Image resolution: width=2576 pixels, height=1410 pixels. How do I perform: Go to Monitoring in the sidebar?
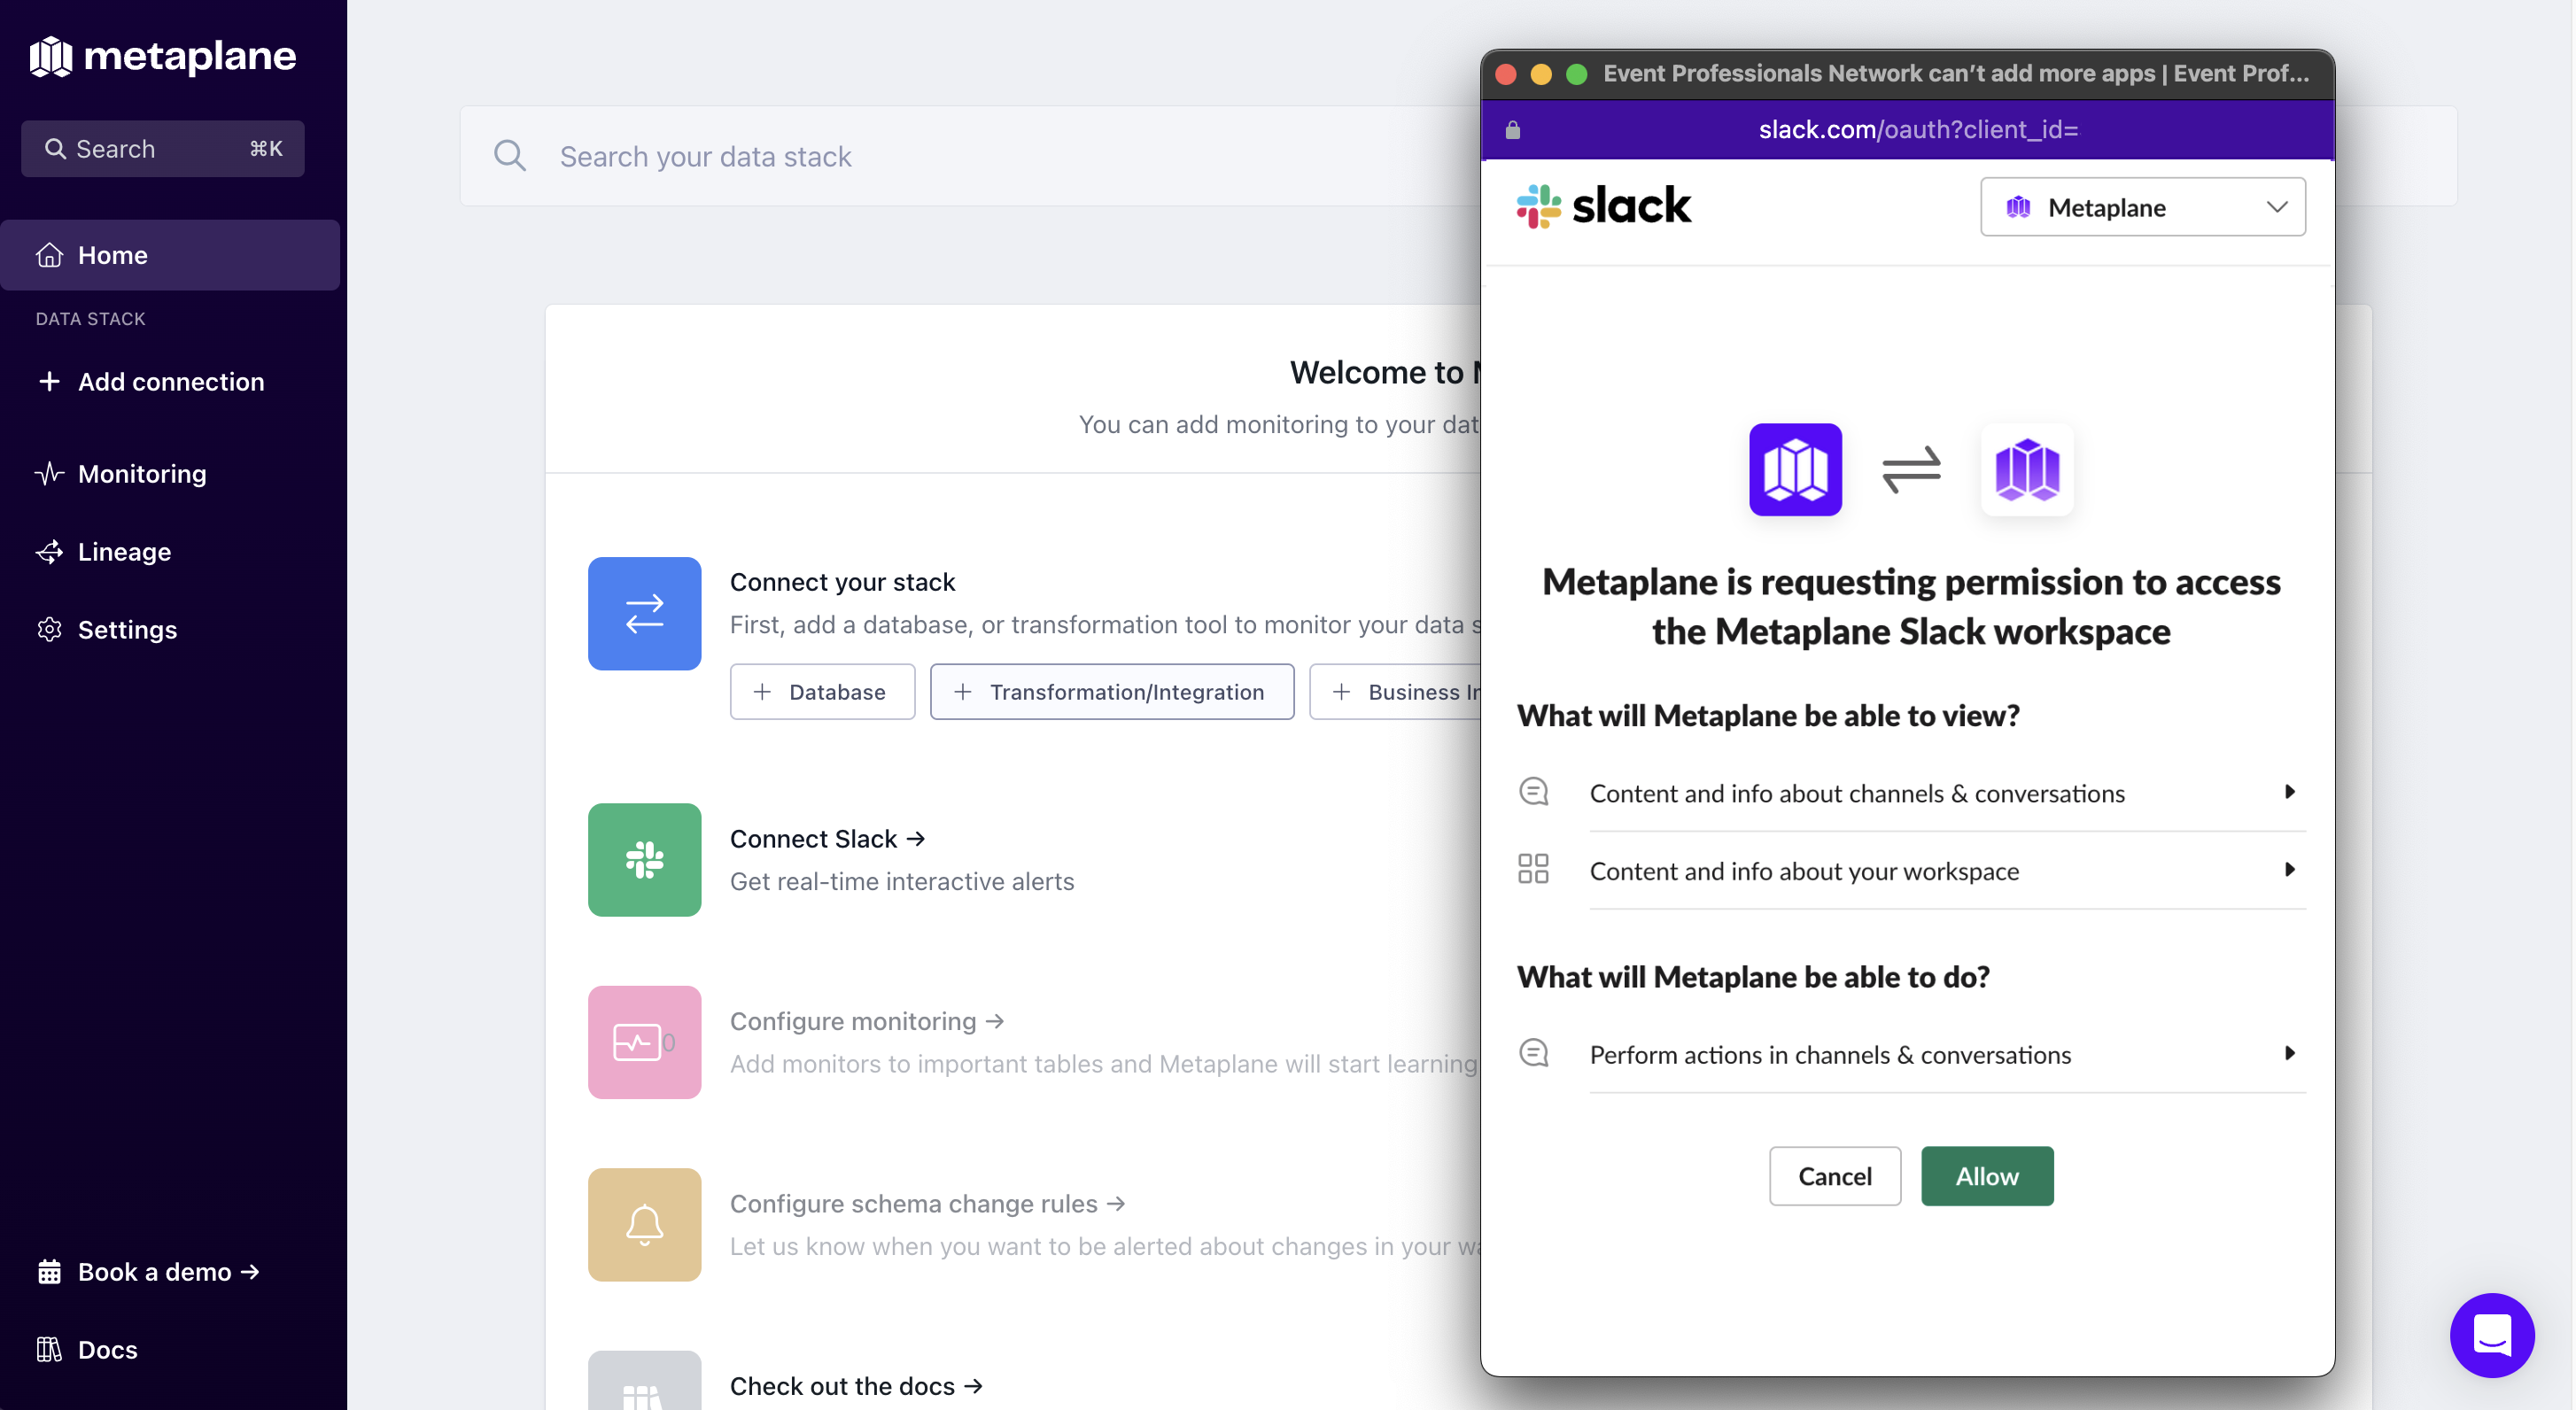point(141,473)
